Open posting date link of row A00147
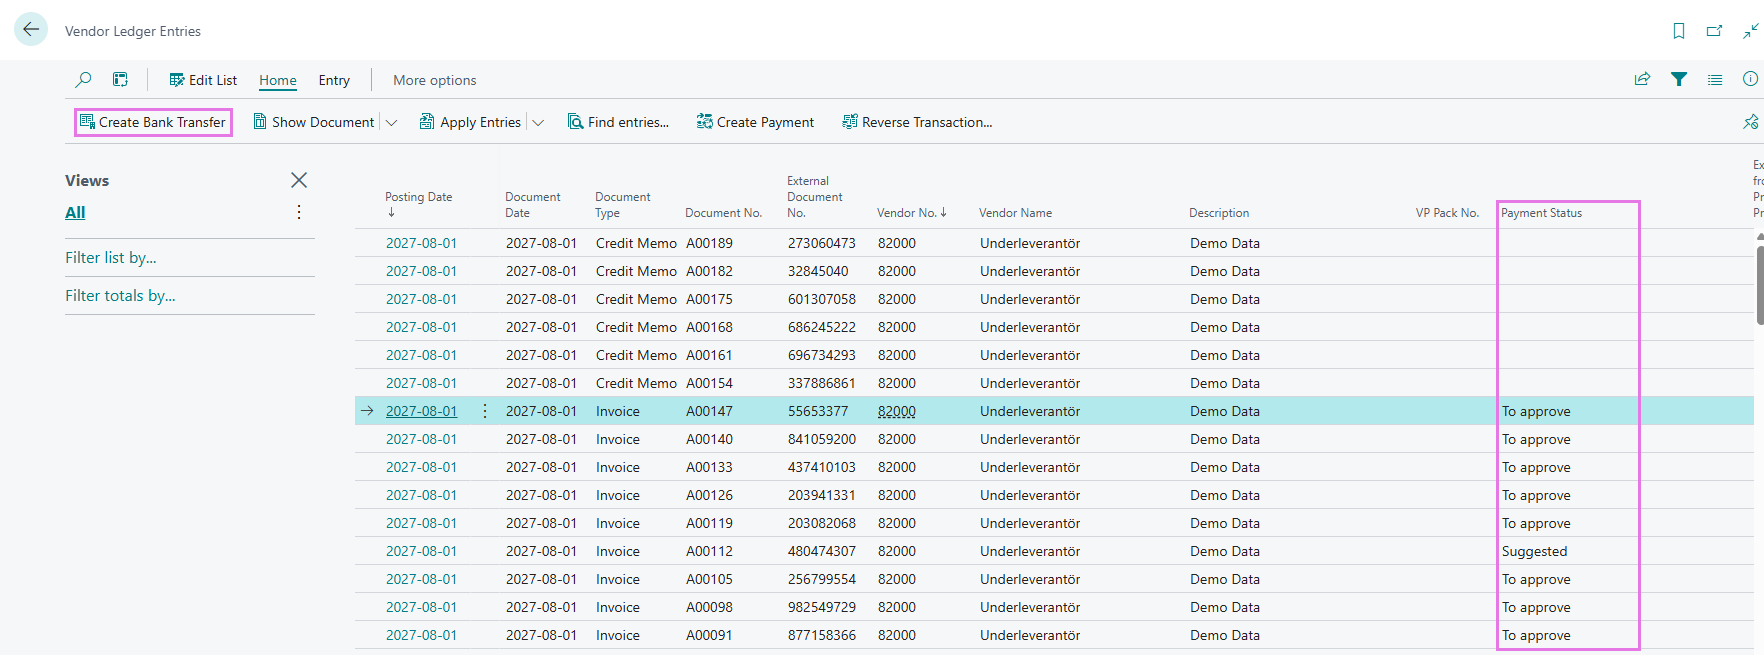 421,411
